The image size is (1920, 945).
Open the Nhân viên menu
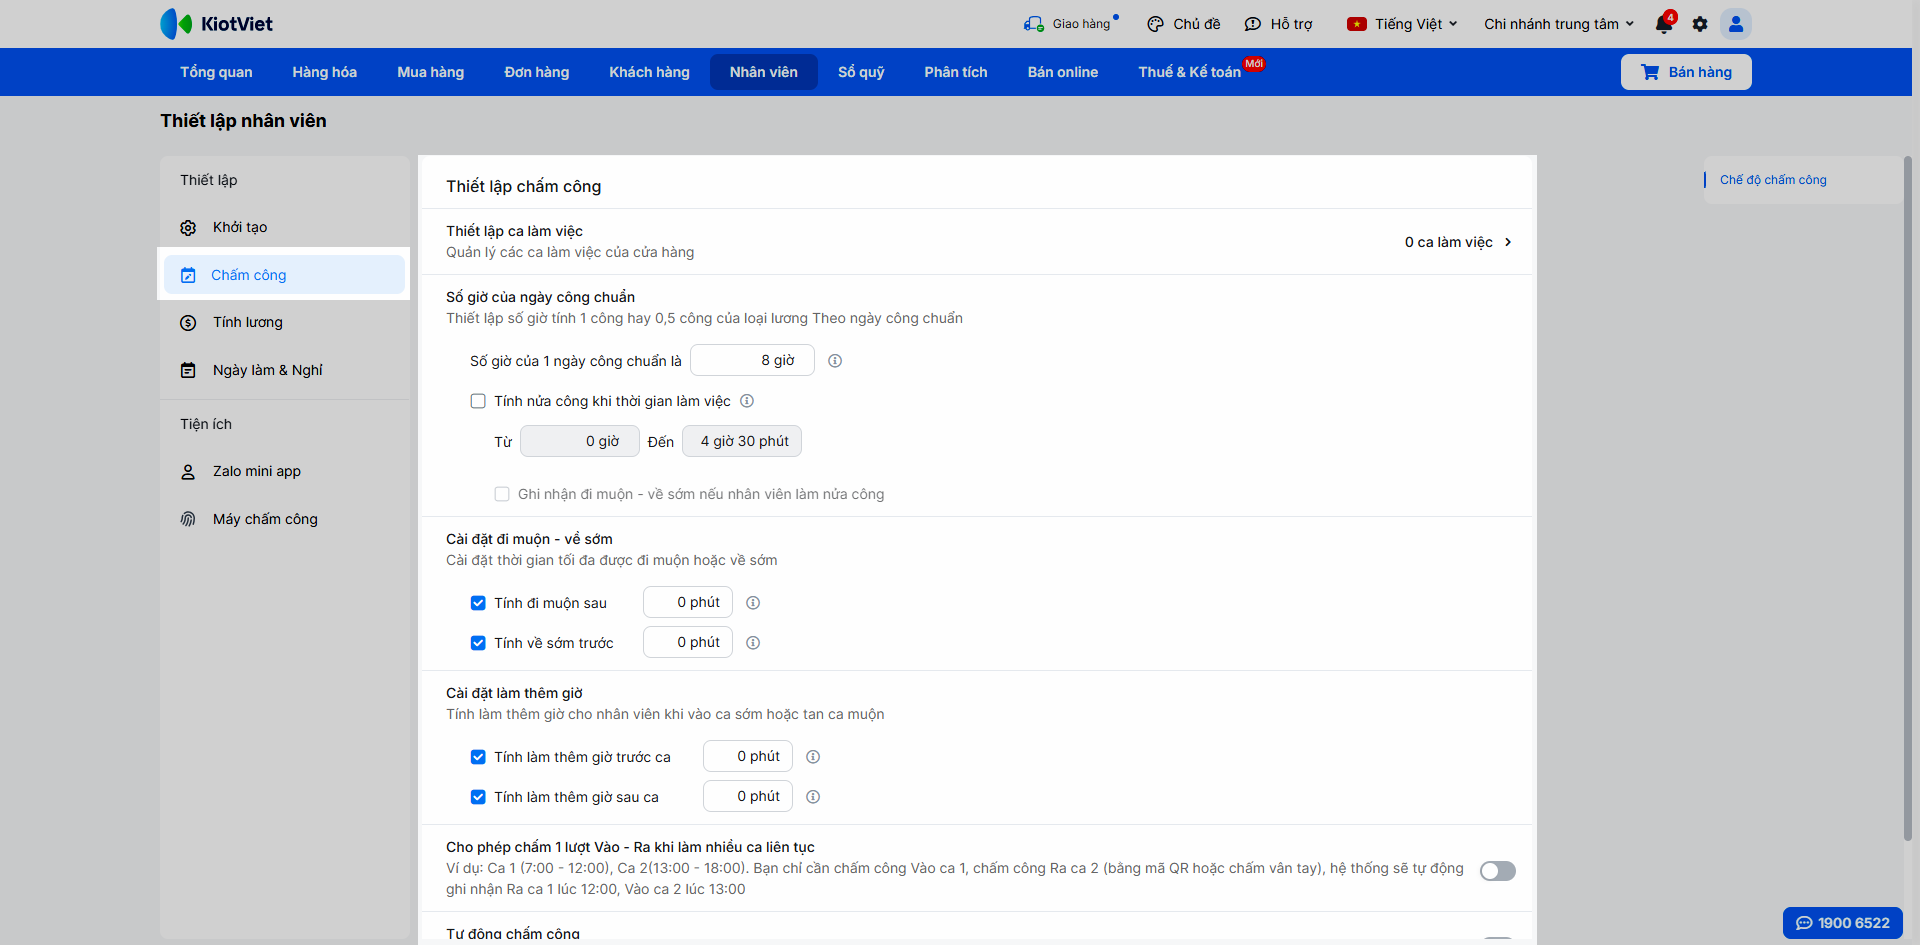click(764, 72)
